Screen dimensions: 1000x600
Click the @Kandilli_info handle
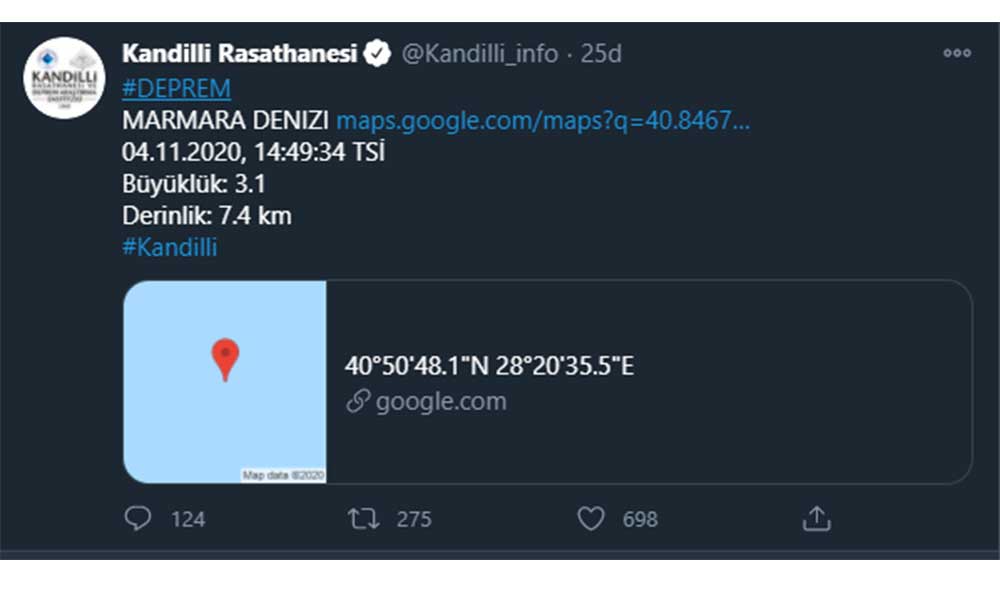point(480,54)
